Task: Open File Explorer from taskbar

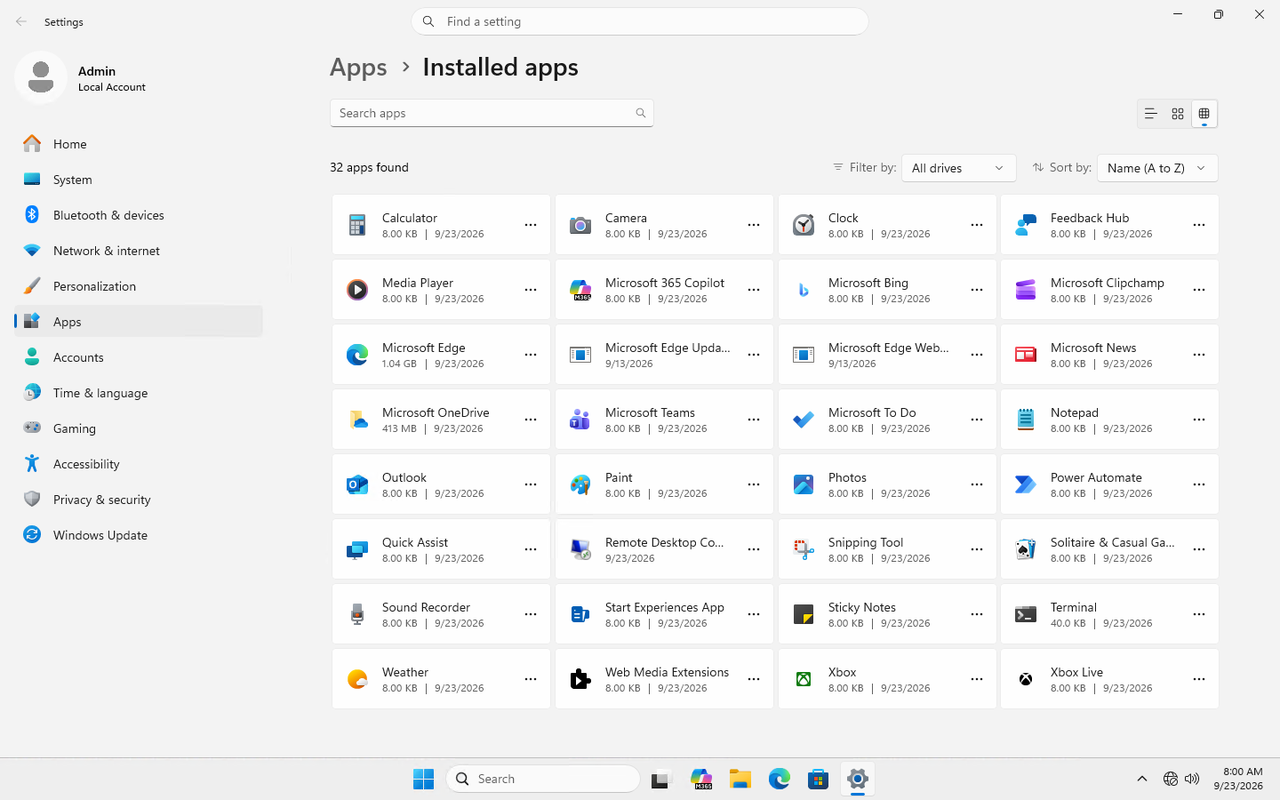Action: point(740,779)
